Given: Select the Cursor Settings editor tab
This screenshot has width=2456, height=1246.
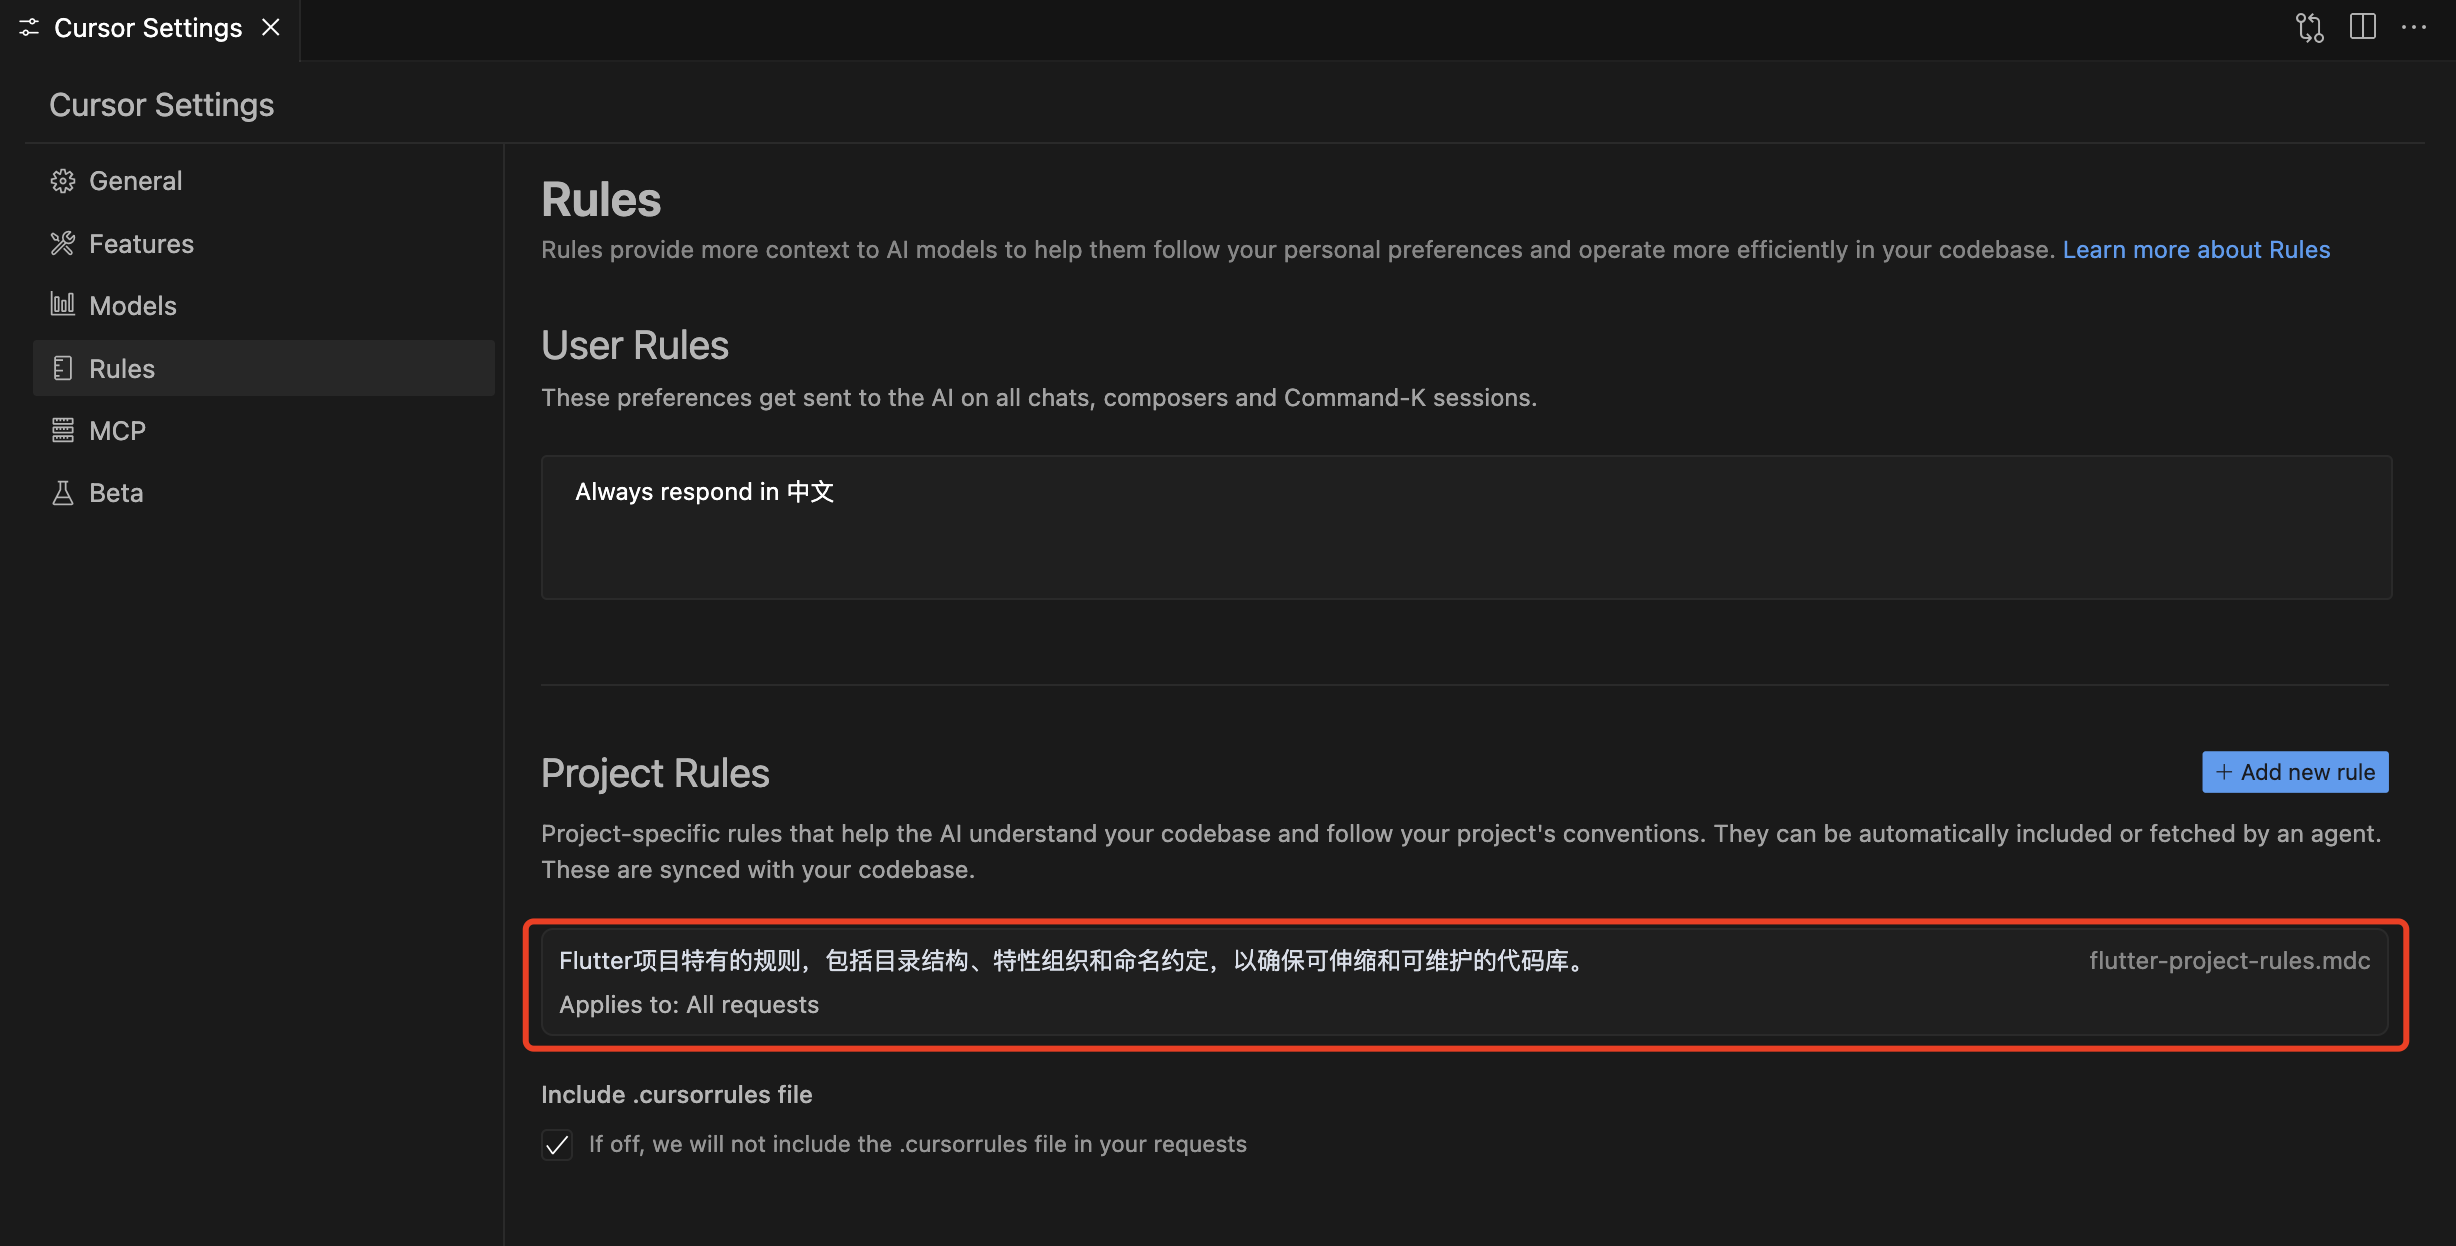Looking at the screenshot, I should tap(147, 28).
